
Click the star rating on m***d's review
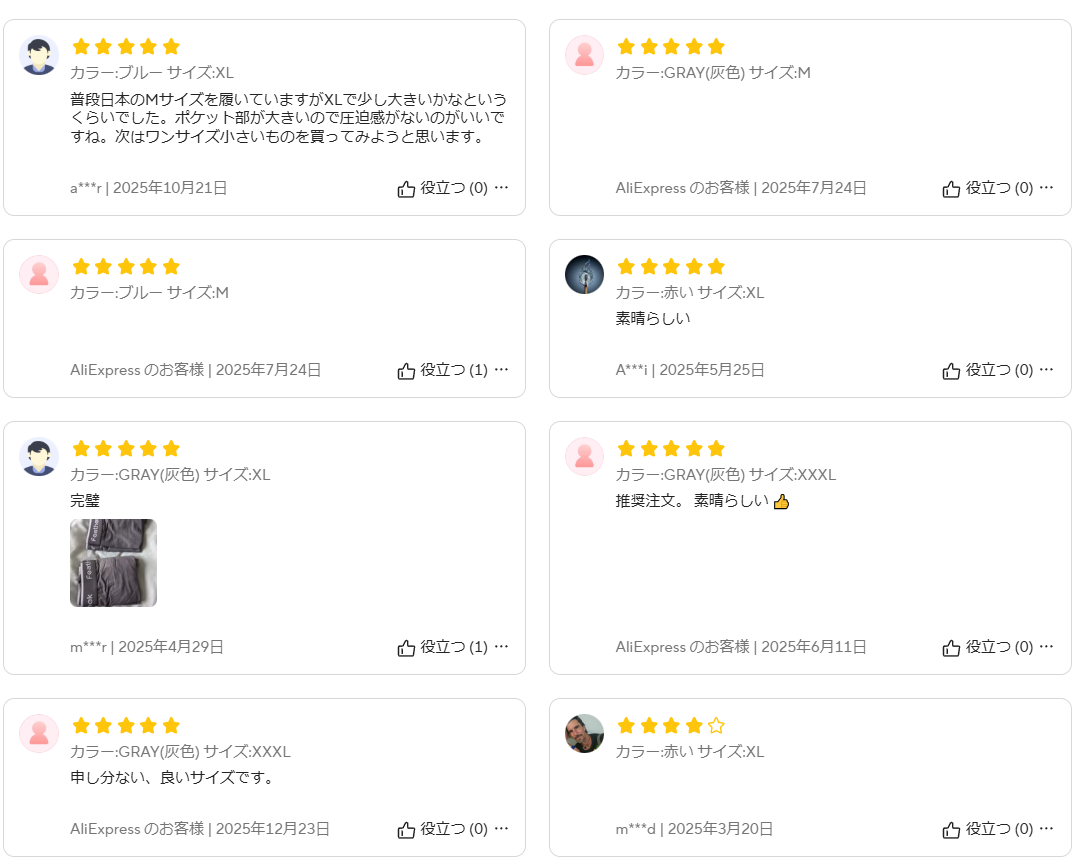pos(670,726)
